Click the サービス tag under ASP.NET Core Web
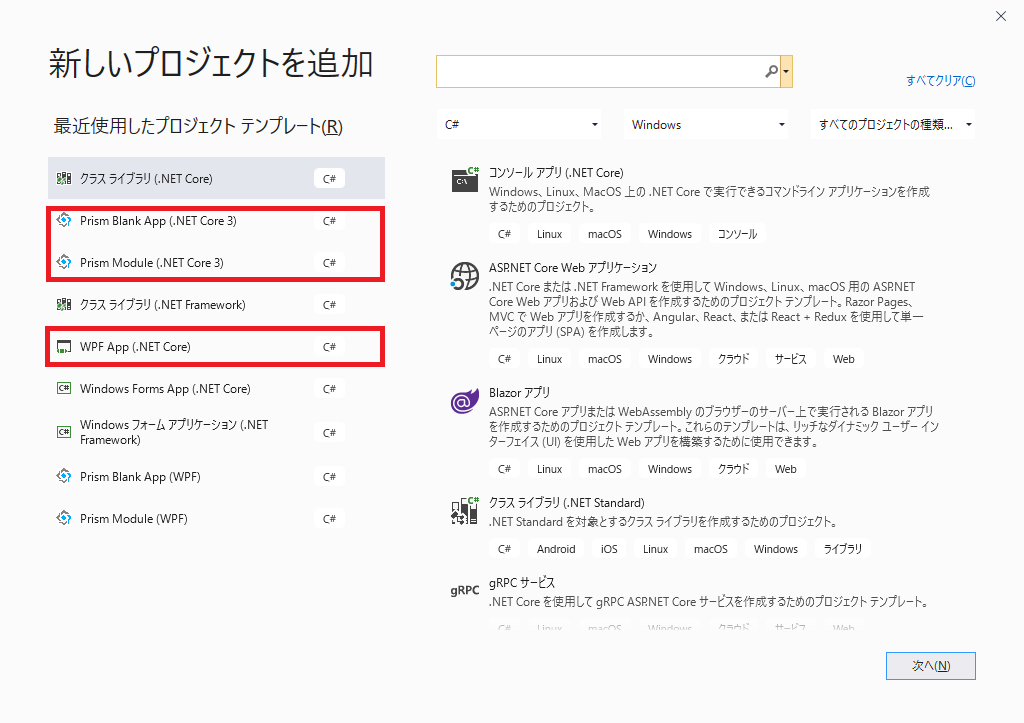 coord(790,359)
